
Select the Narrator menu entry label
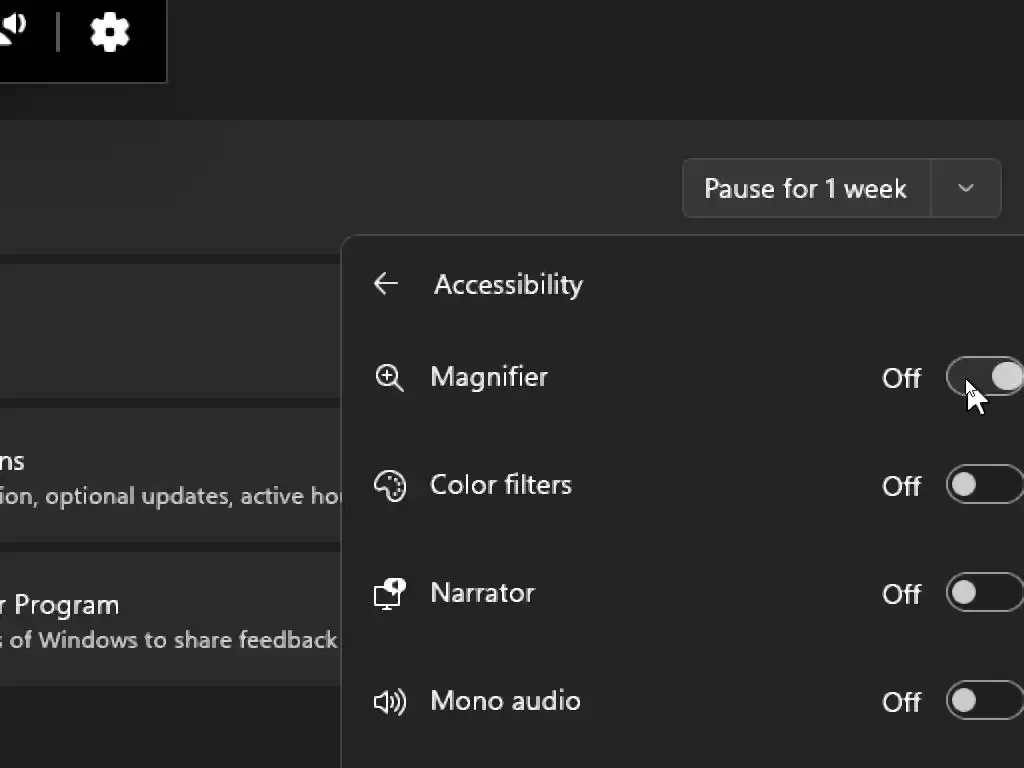tap(482, 593)
